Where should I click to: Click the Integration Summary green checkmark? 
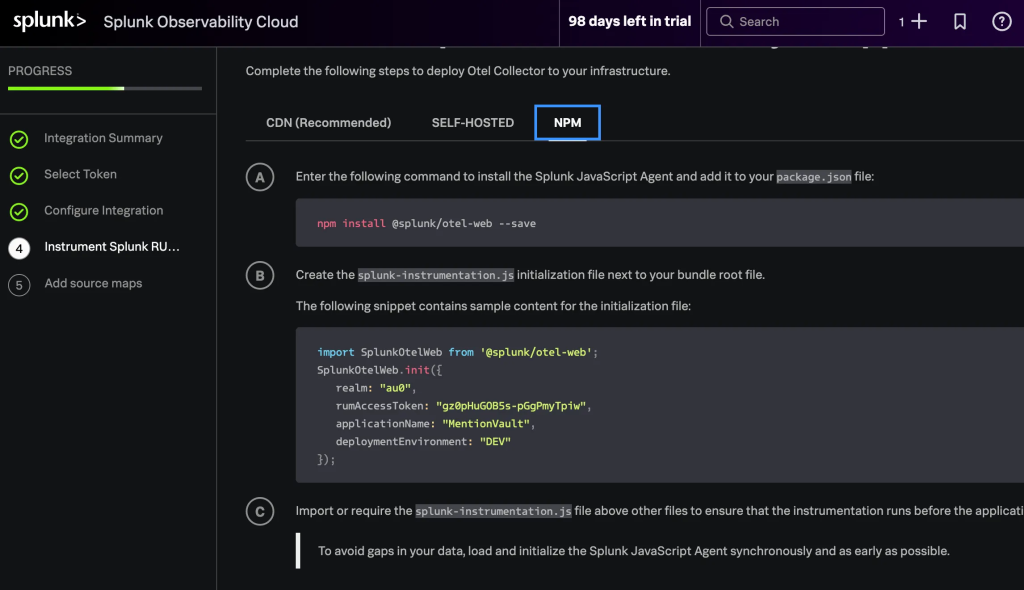point(19,139)
